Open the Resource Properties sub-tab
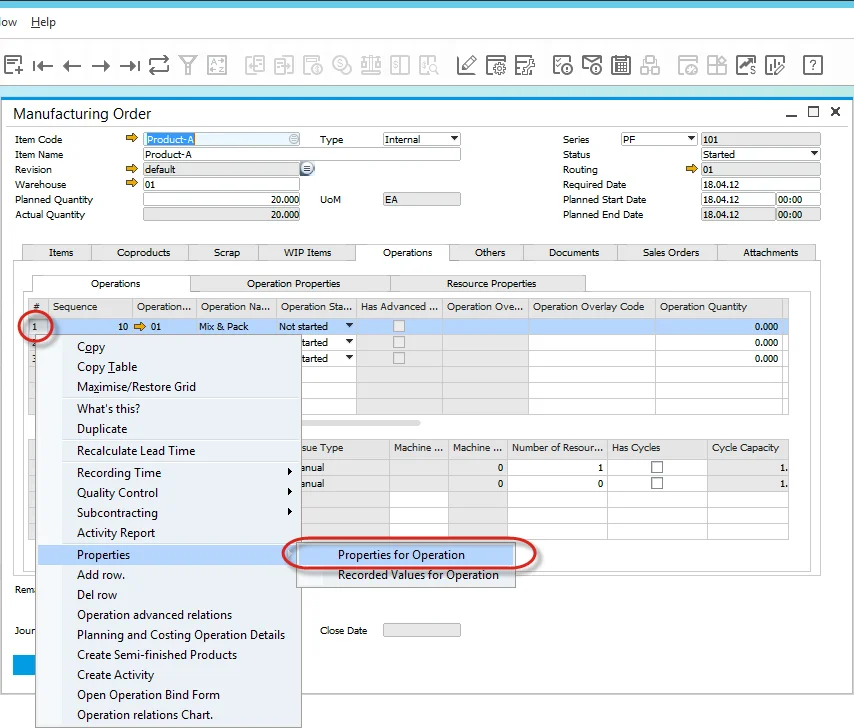 (x=491, y=284)
